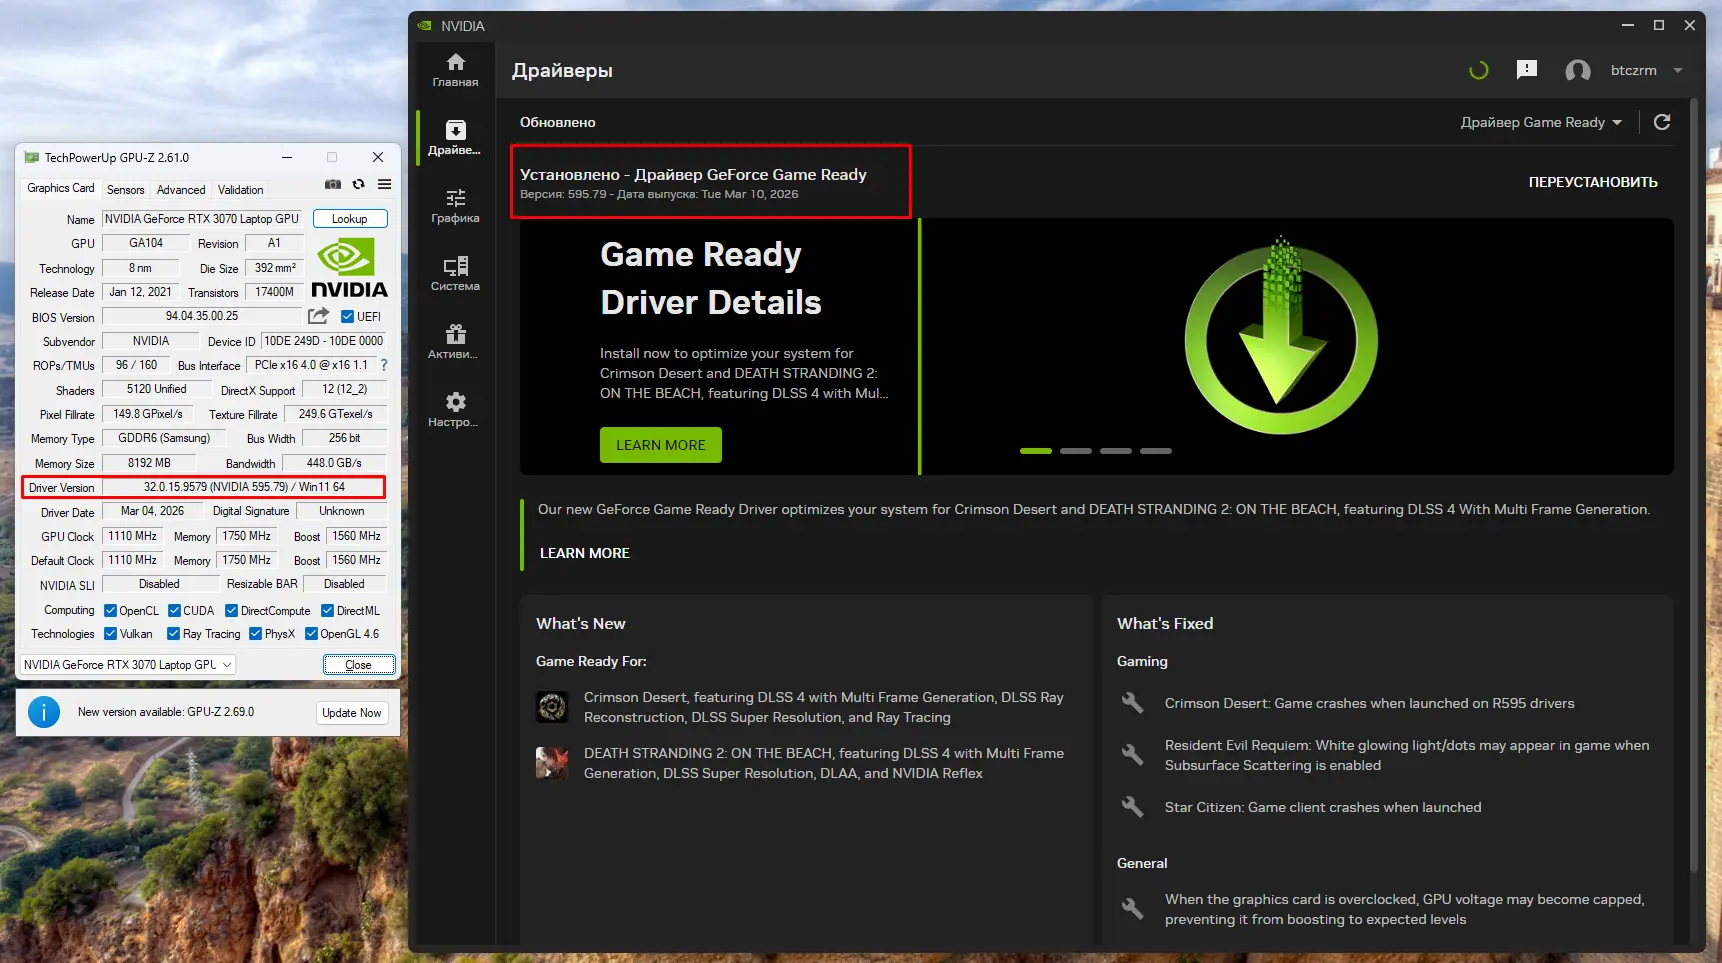Screen dimensions: 1722x963
Task: Click Update Now for GPU-Z 2.69.0
Action: [352, 713]
